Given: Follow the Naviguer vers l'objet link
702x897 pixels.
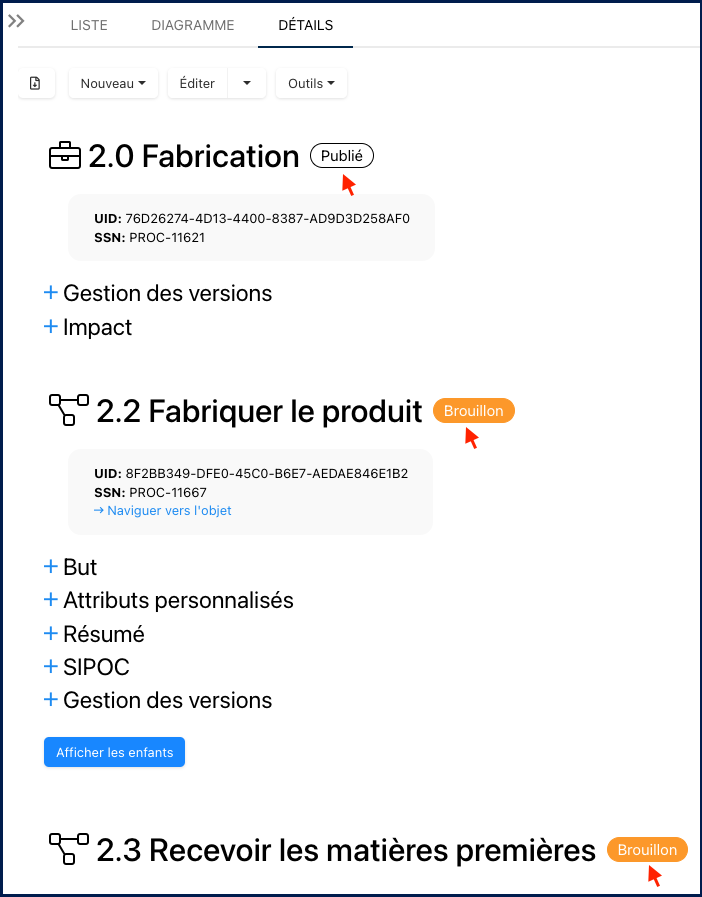Looking at the screenshot, I should 163,511.
